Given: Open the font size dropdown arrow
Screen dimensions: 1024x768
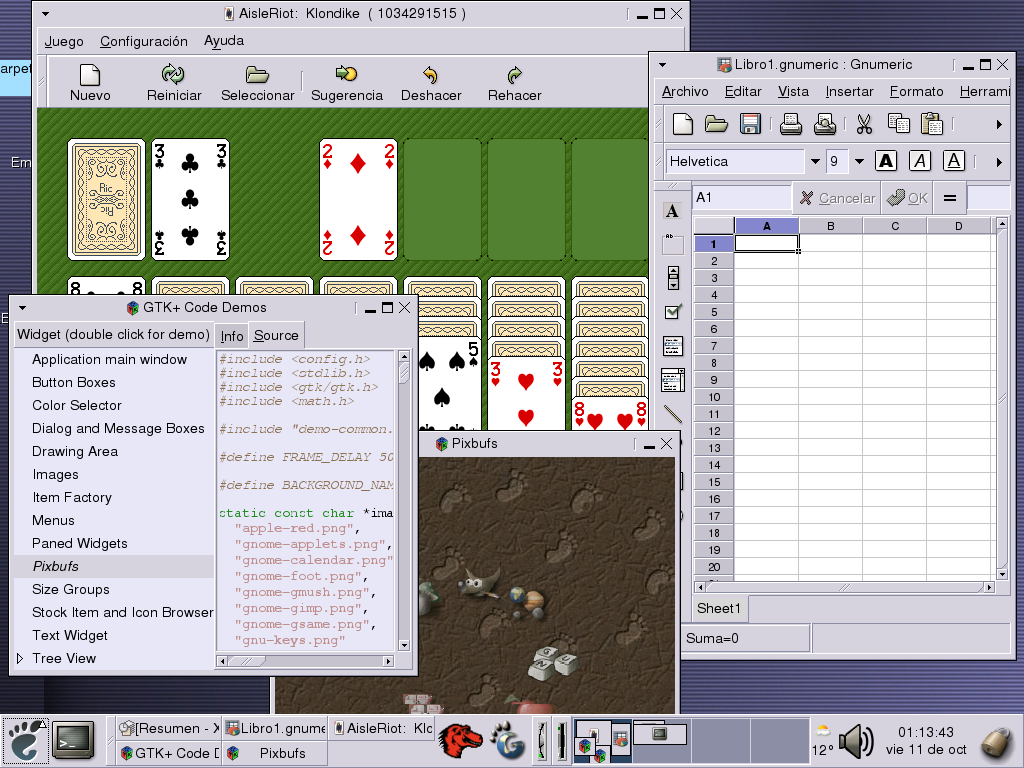Looking at the screenshot, I should point(859,161).
